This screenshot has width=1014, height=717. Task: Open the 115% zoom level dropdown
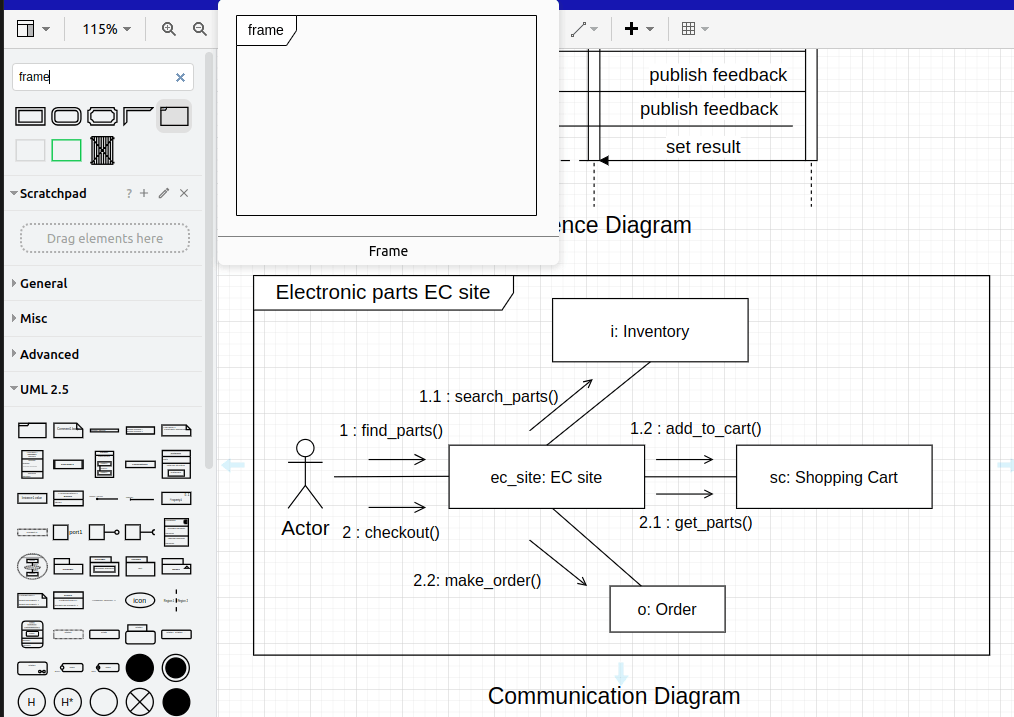tap(107, 29)
